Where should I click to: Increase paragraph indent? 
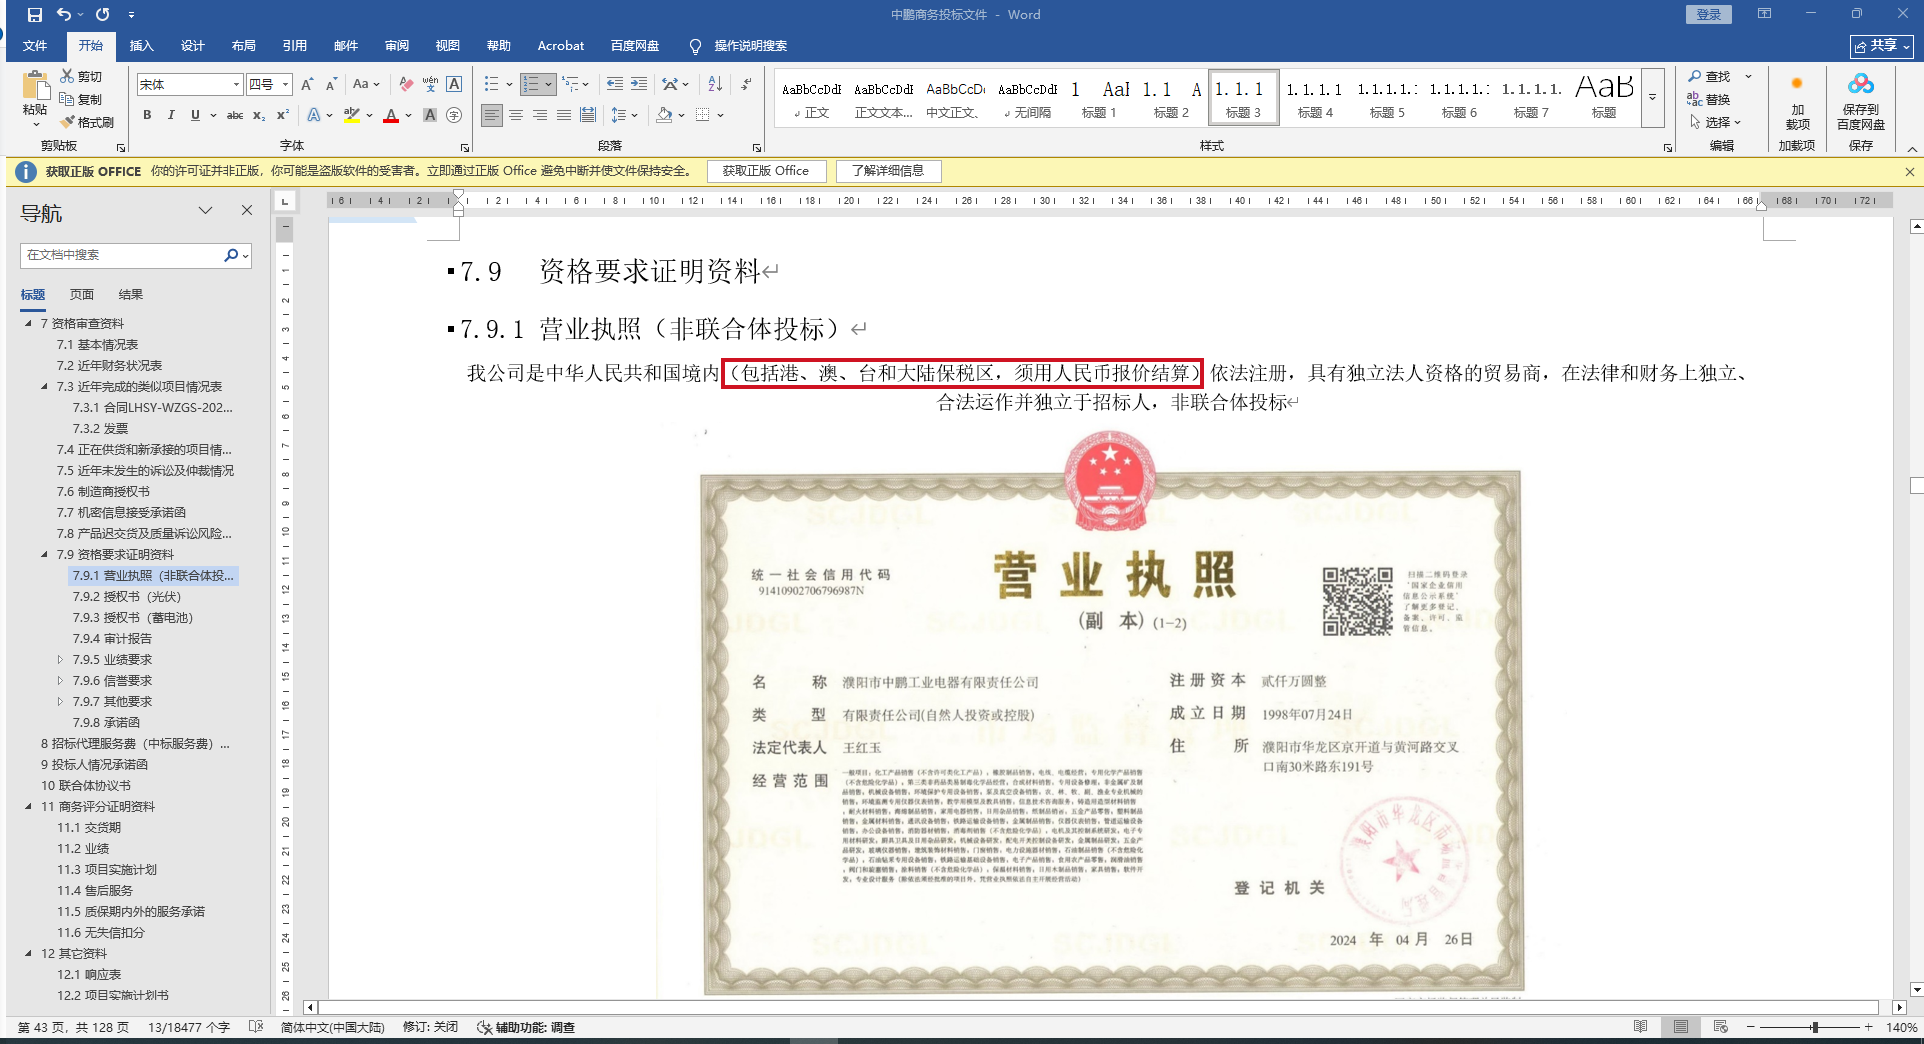639,84
